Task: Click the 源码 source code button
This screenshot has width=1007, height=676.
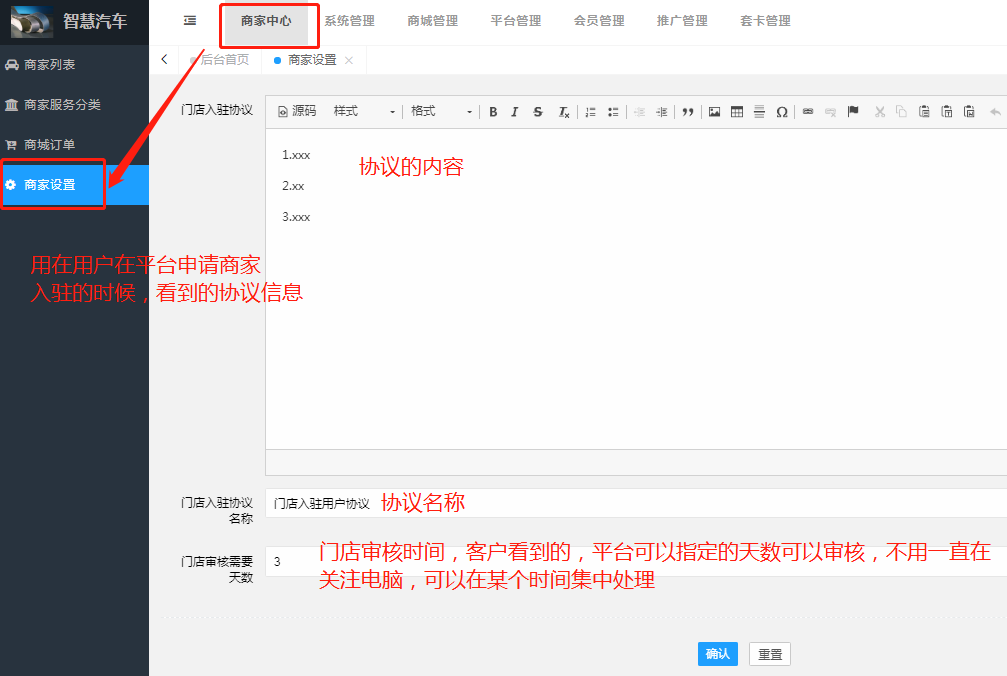Action: (x=297, y=111)
